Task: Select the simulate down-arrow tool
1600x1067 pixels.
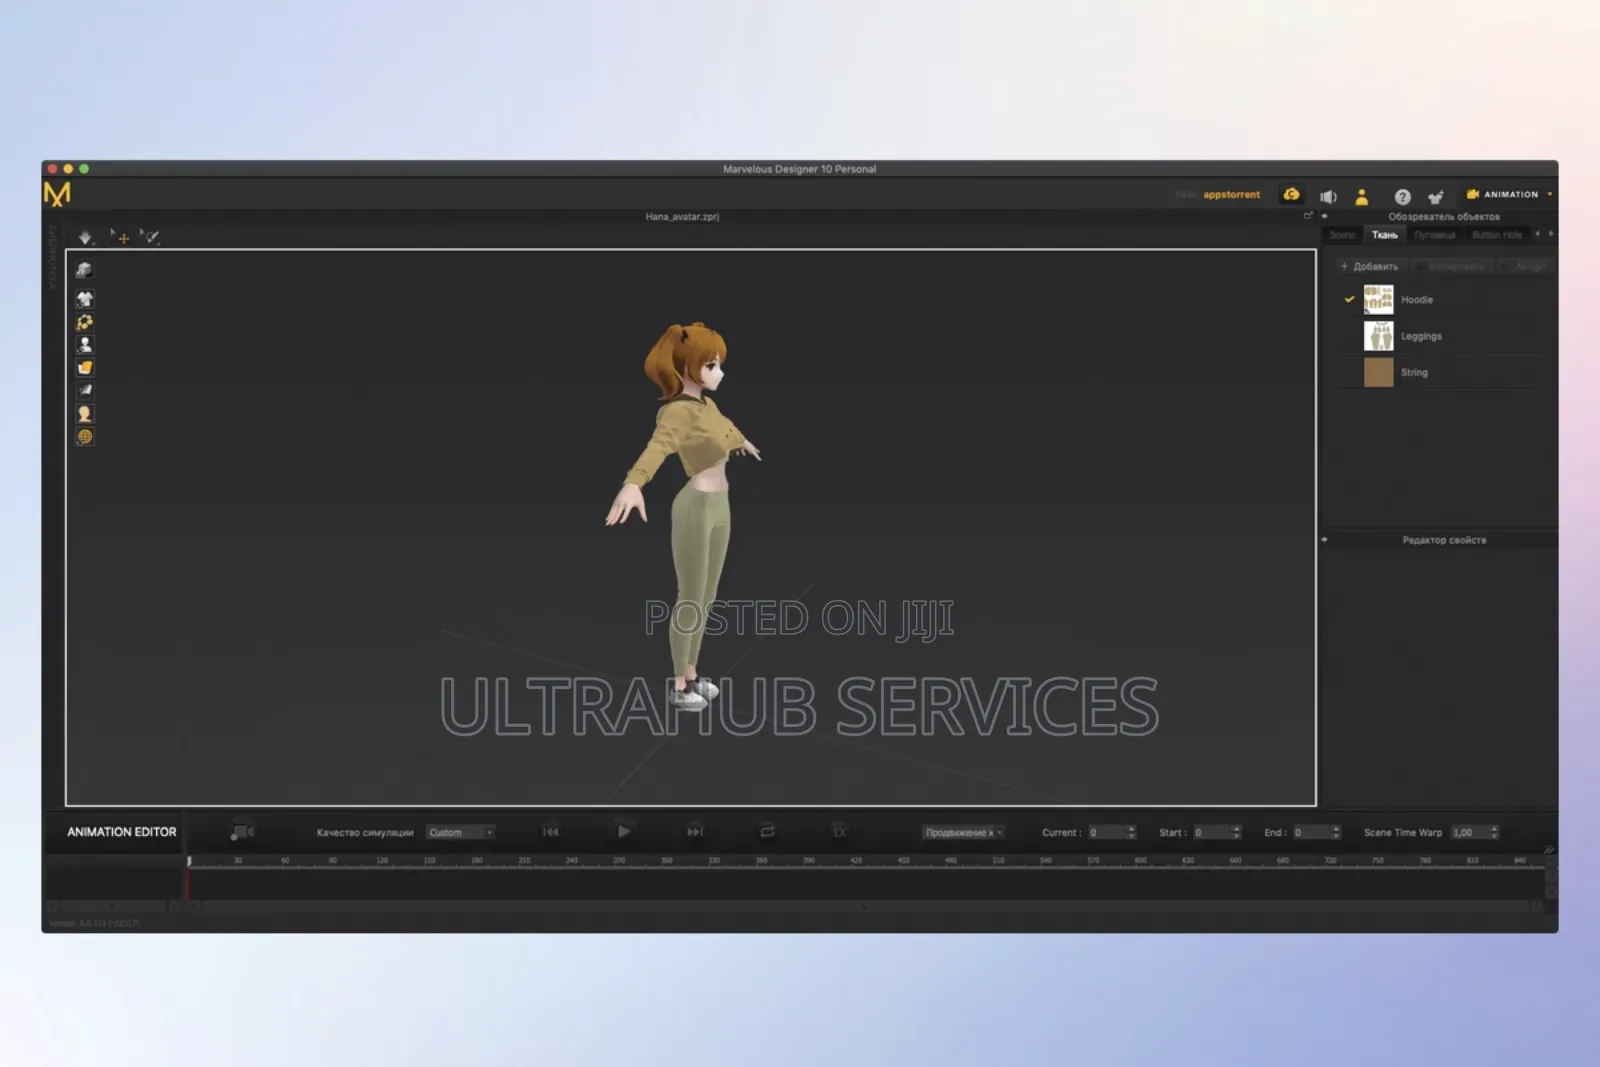Action: click(85, 237)
